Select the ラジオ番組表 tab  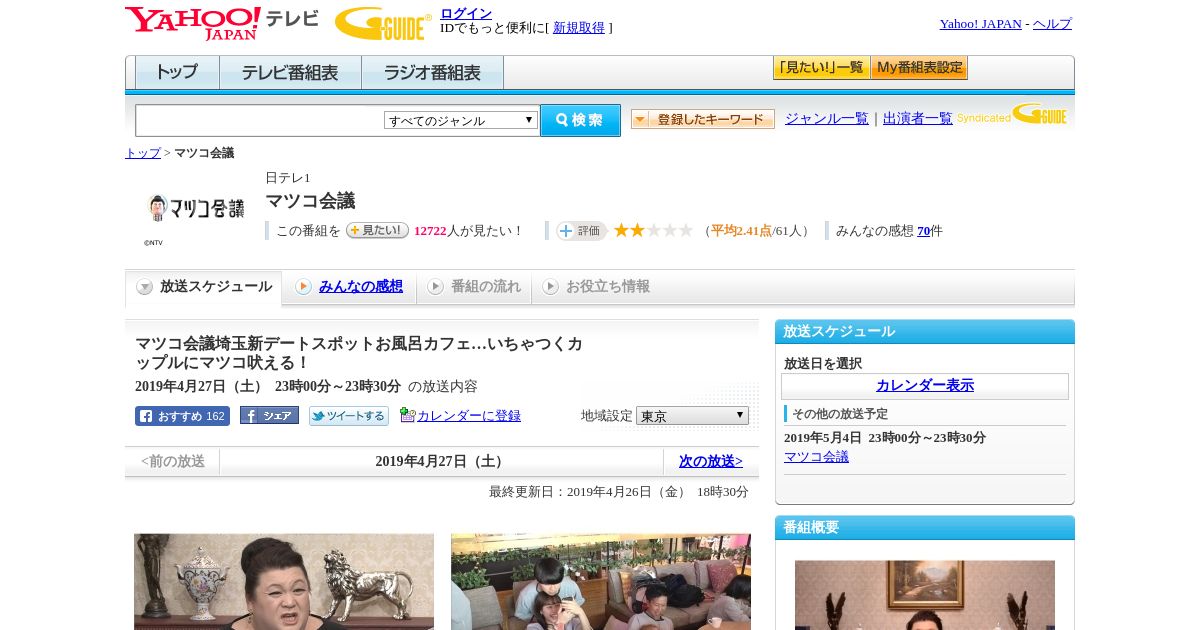[x=432, y=73]
